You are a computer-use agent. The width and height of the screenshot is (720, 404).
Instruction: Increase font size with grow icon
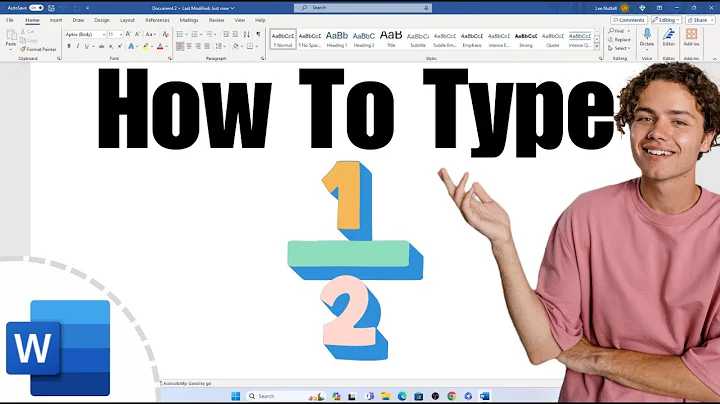click(128, 34)
